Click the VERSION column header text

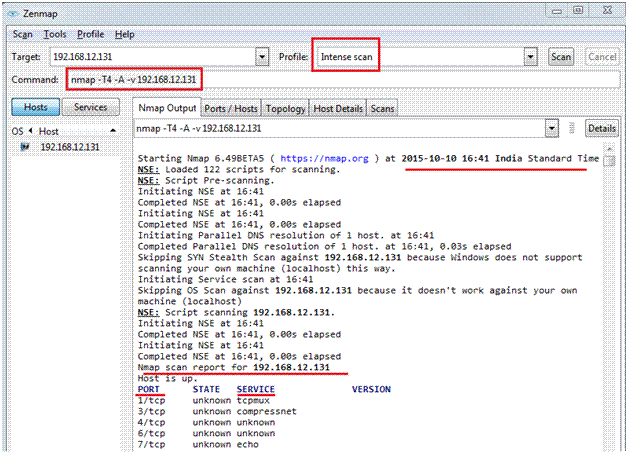point(371,389)
